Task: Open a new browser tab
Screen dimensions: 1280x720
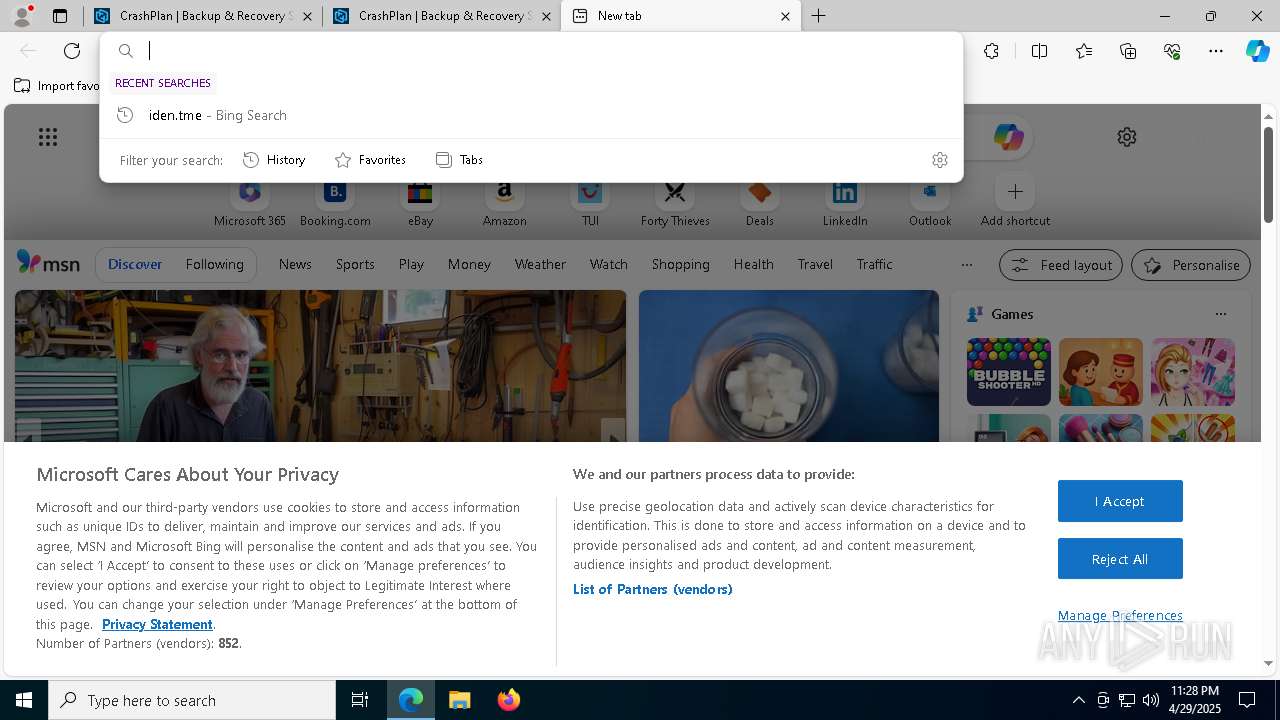Action: click(x=818, y=16)
